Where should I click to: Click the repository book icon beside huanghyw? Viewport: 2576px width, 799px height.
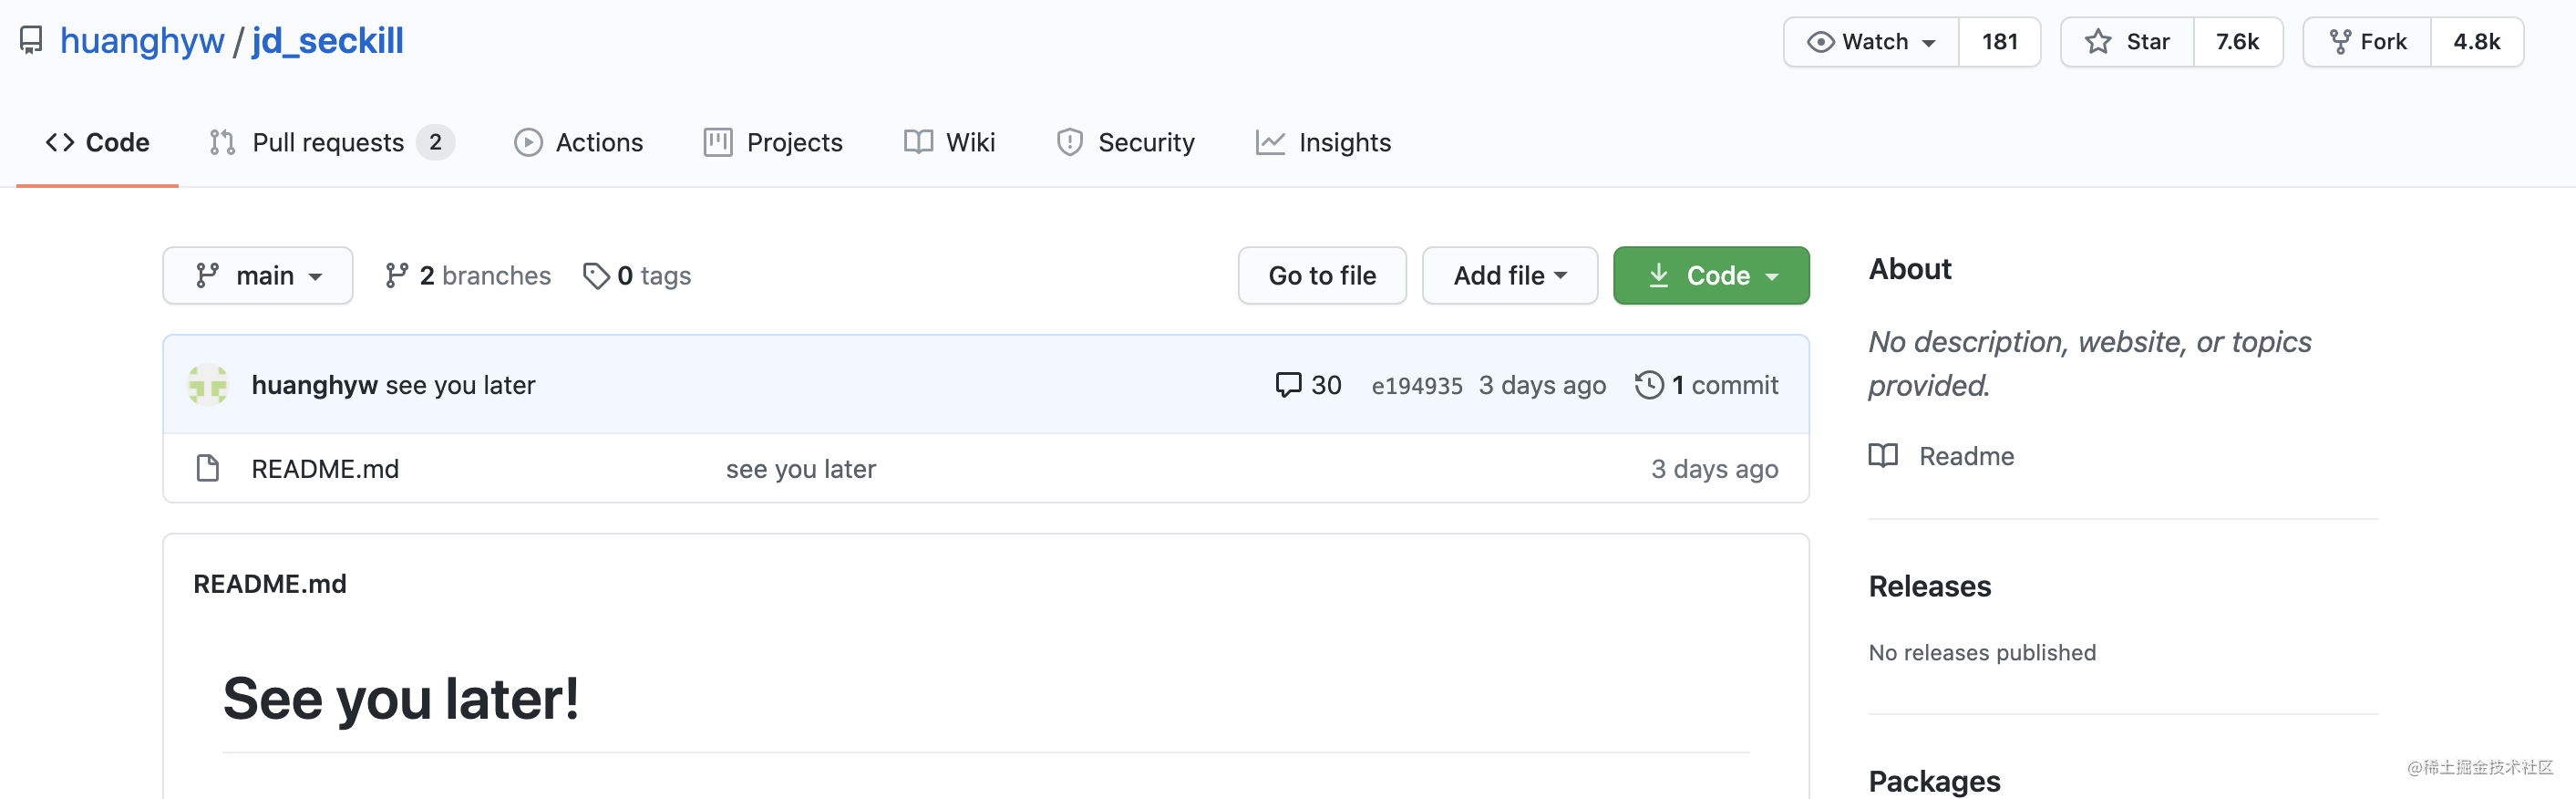31,41
